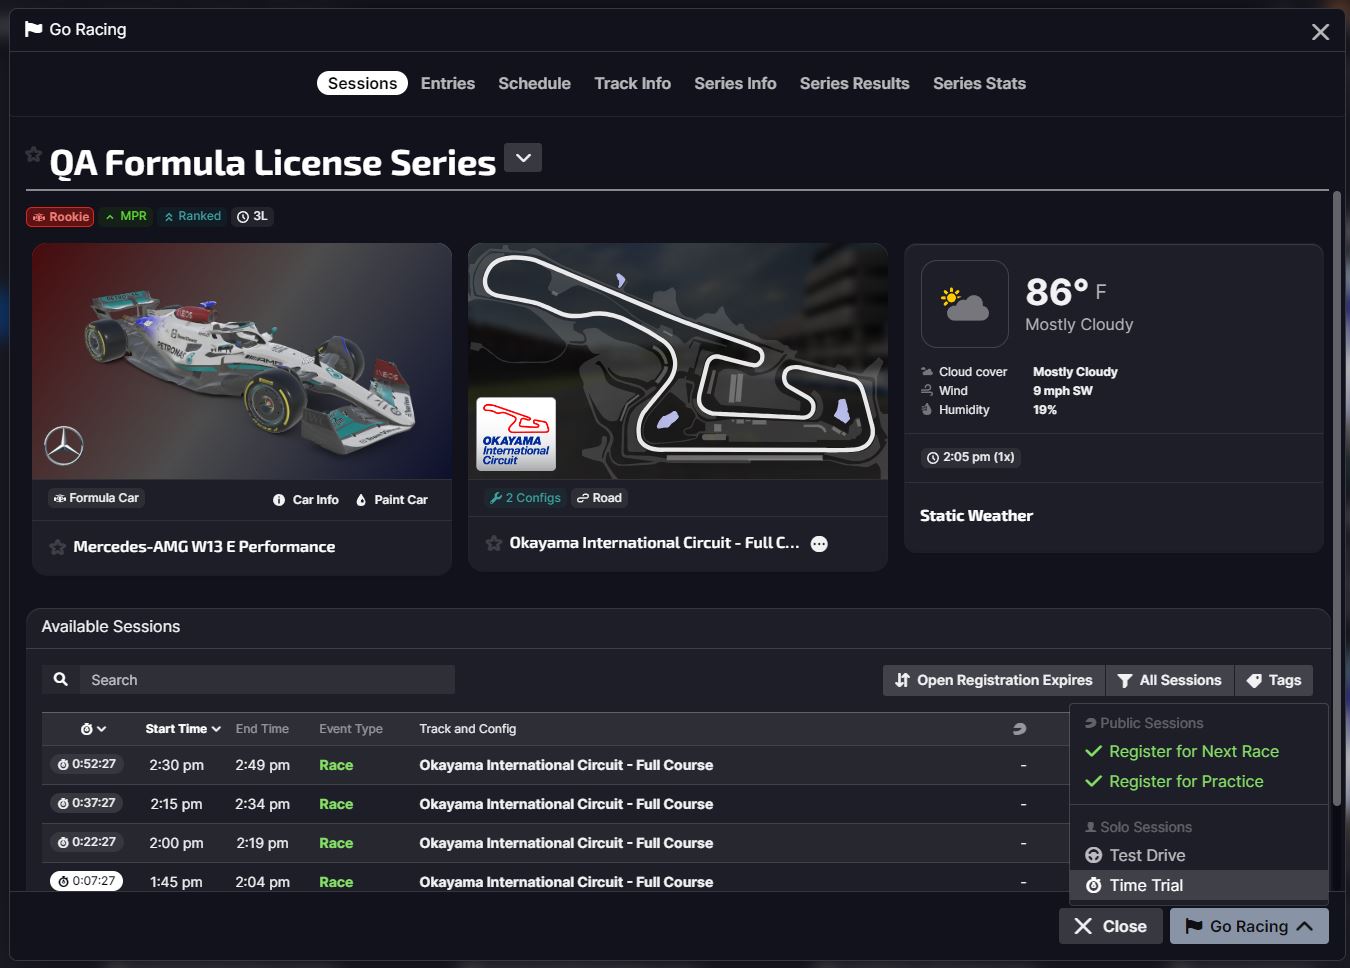
Task: Switch to the Series Results tab
Action: pyautogui.click(x=854, y=83)
